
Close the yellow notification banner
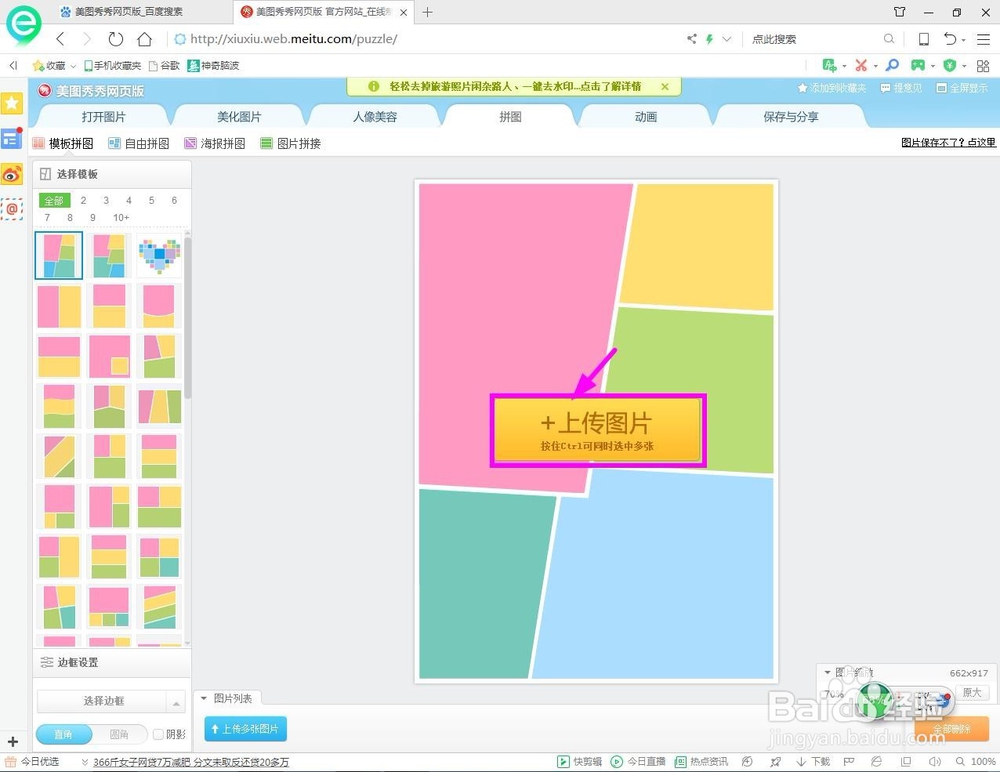(x=665, y=86)
